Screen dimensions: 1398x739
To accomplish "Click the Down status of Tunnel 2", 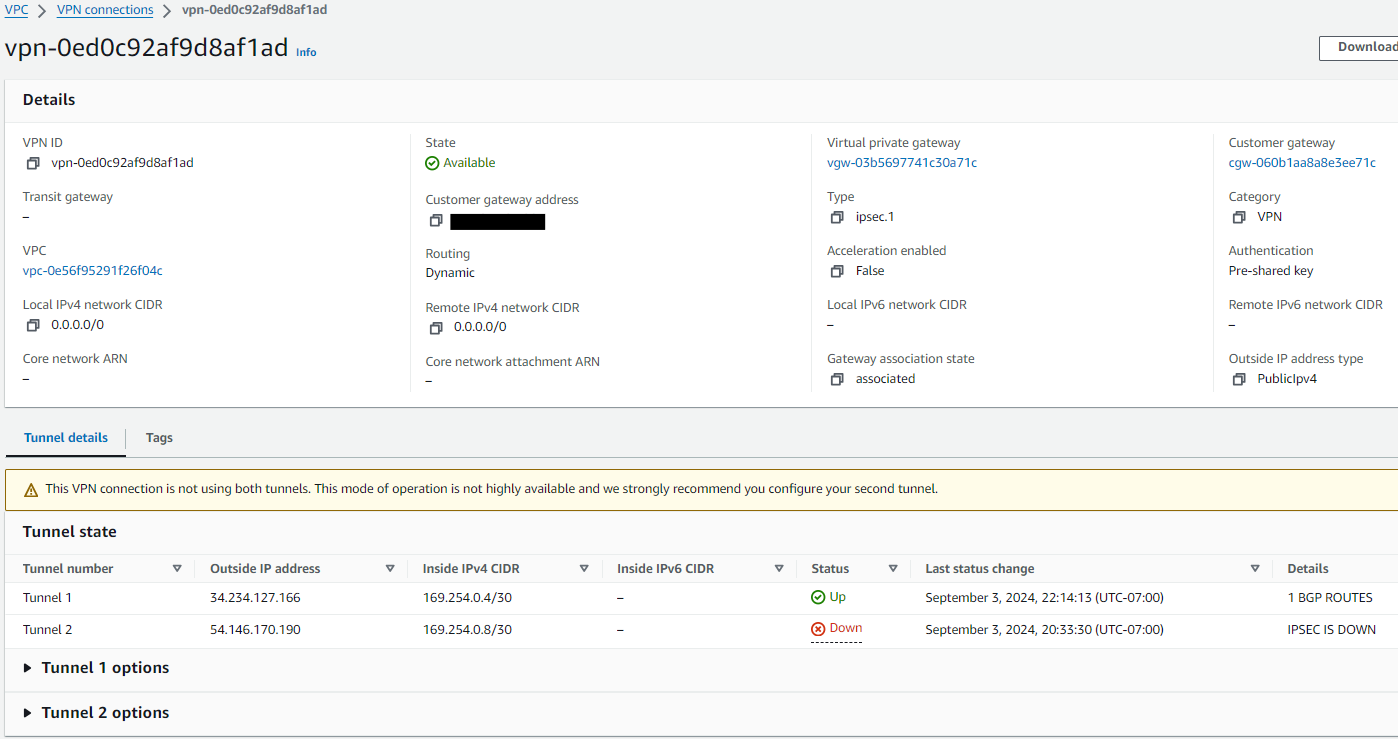I will click(845, 629).
